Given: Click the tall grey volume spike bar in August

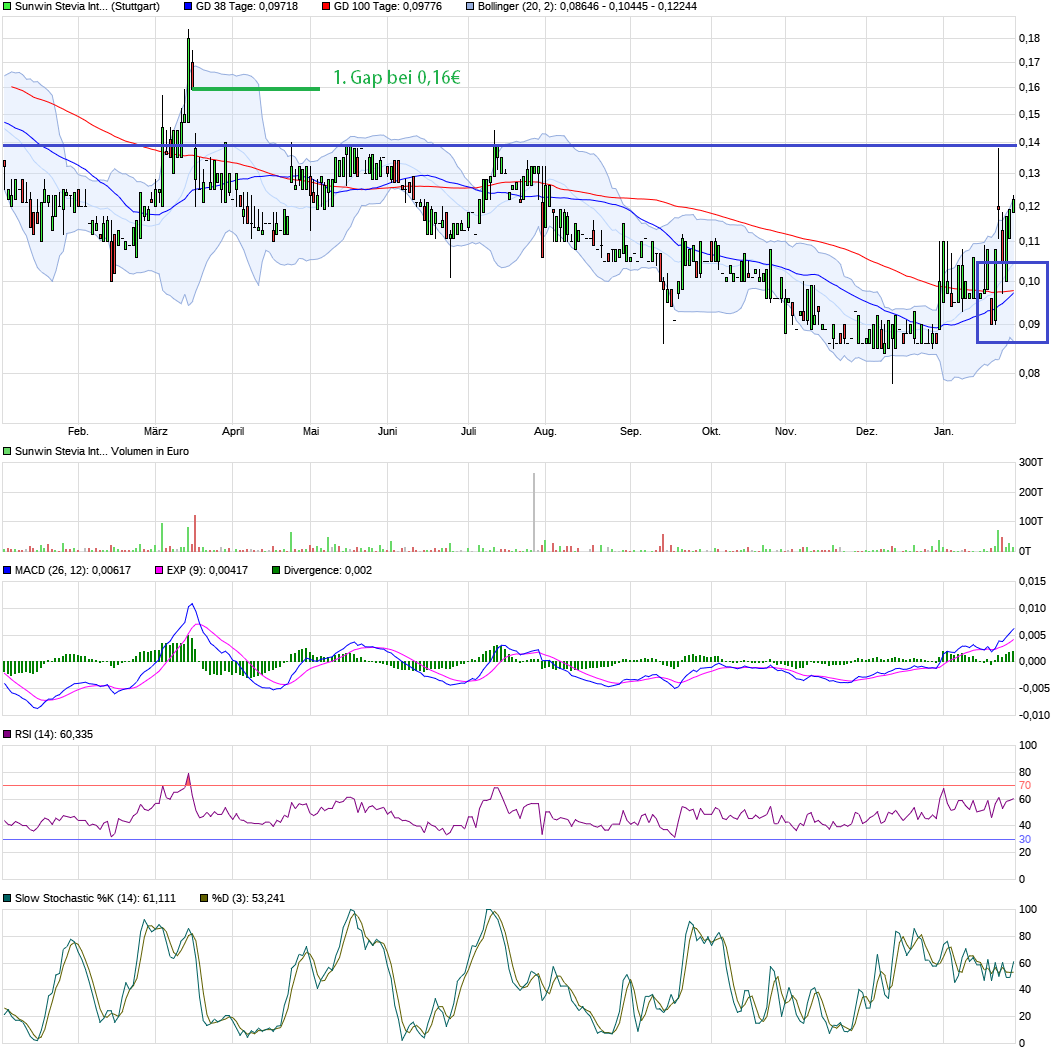Looking at the screenshot, I should (x=535, y=512).
